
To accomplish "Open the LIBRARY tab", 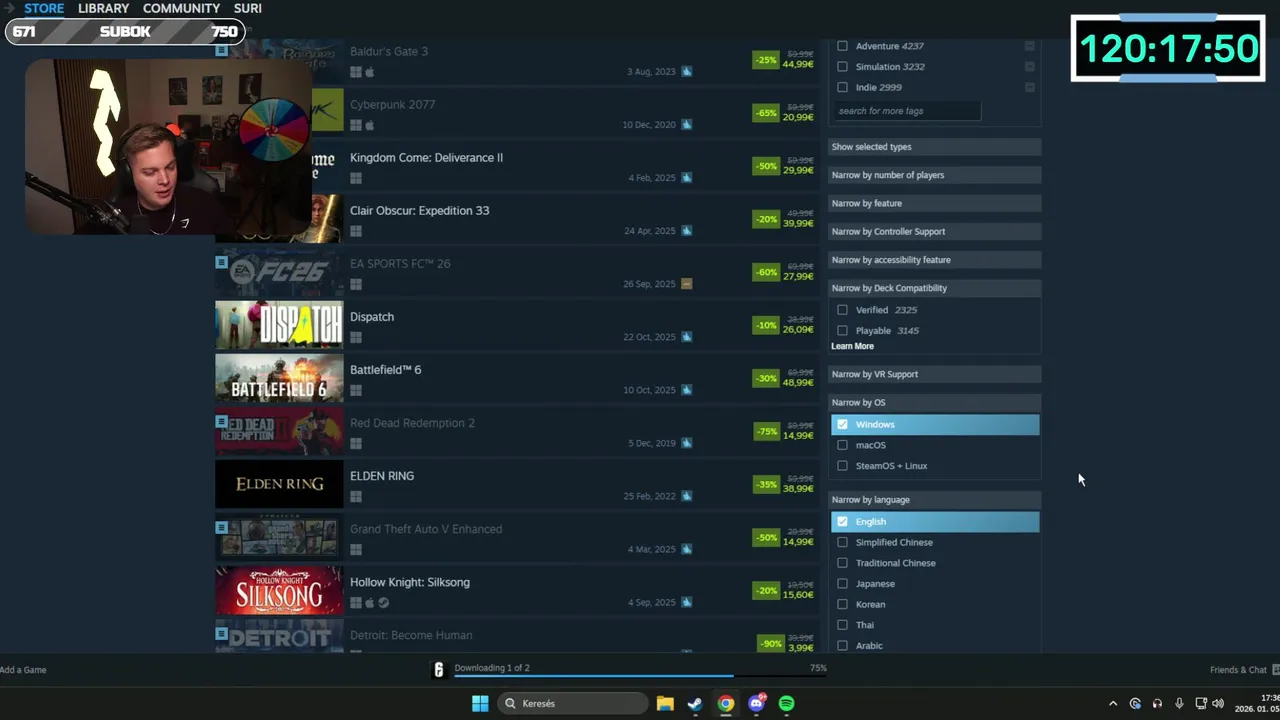I will click(104, 8).
